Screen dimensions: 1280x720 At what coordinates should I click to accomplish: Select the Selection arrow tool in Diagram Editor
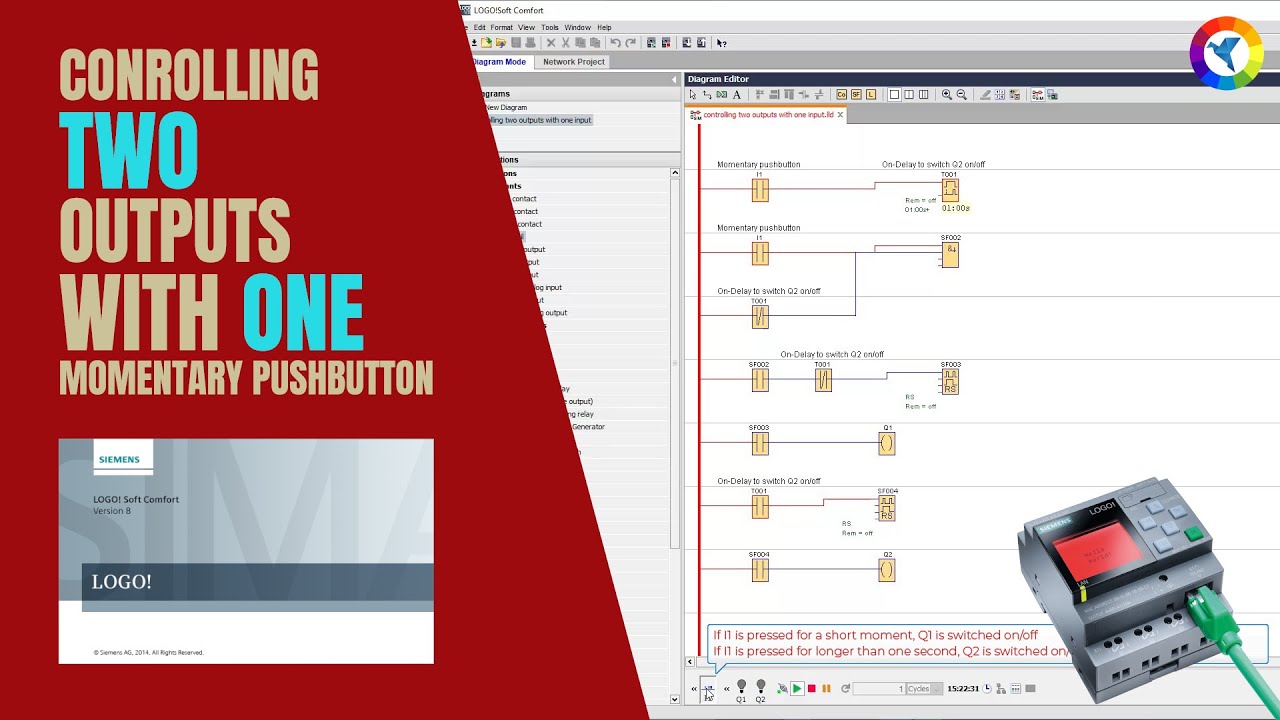click(693, 95)
